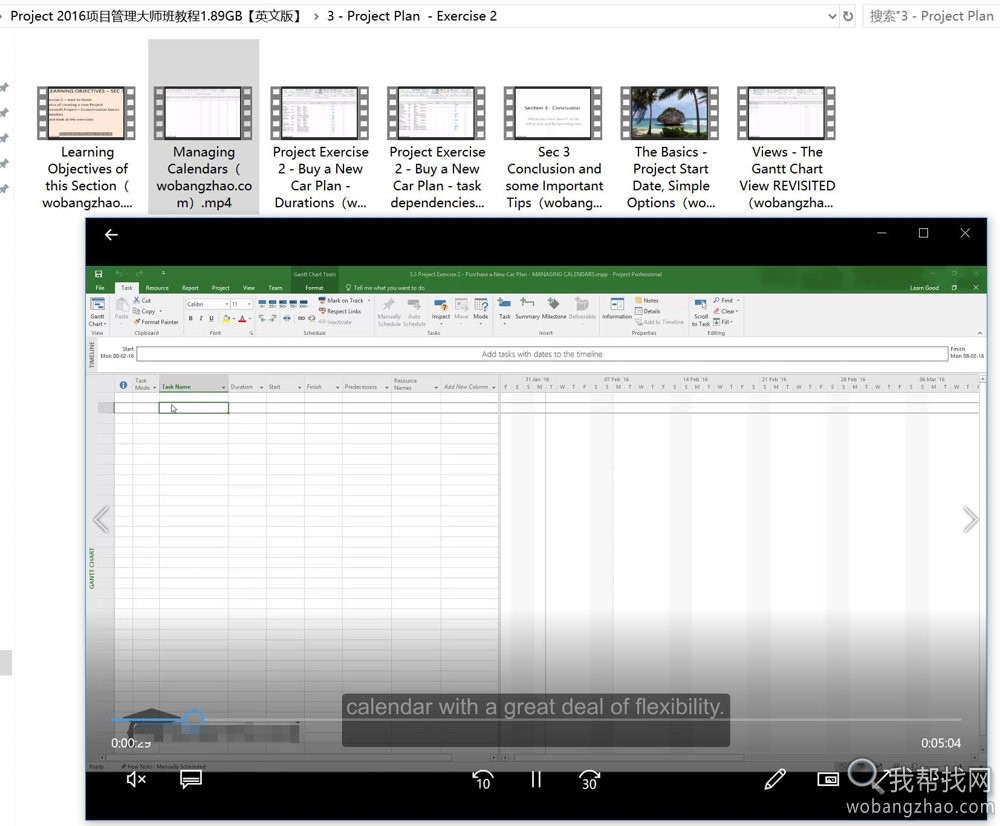This screenshot has width=1000, height=826.
Task: Go to the previous video with left chevron
Action: (101, 520)
